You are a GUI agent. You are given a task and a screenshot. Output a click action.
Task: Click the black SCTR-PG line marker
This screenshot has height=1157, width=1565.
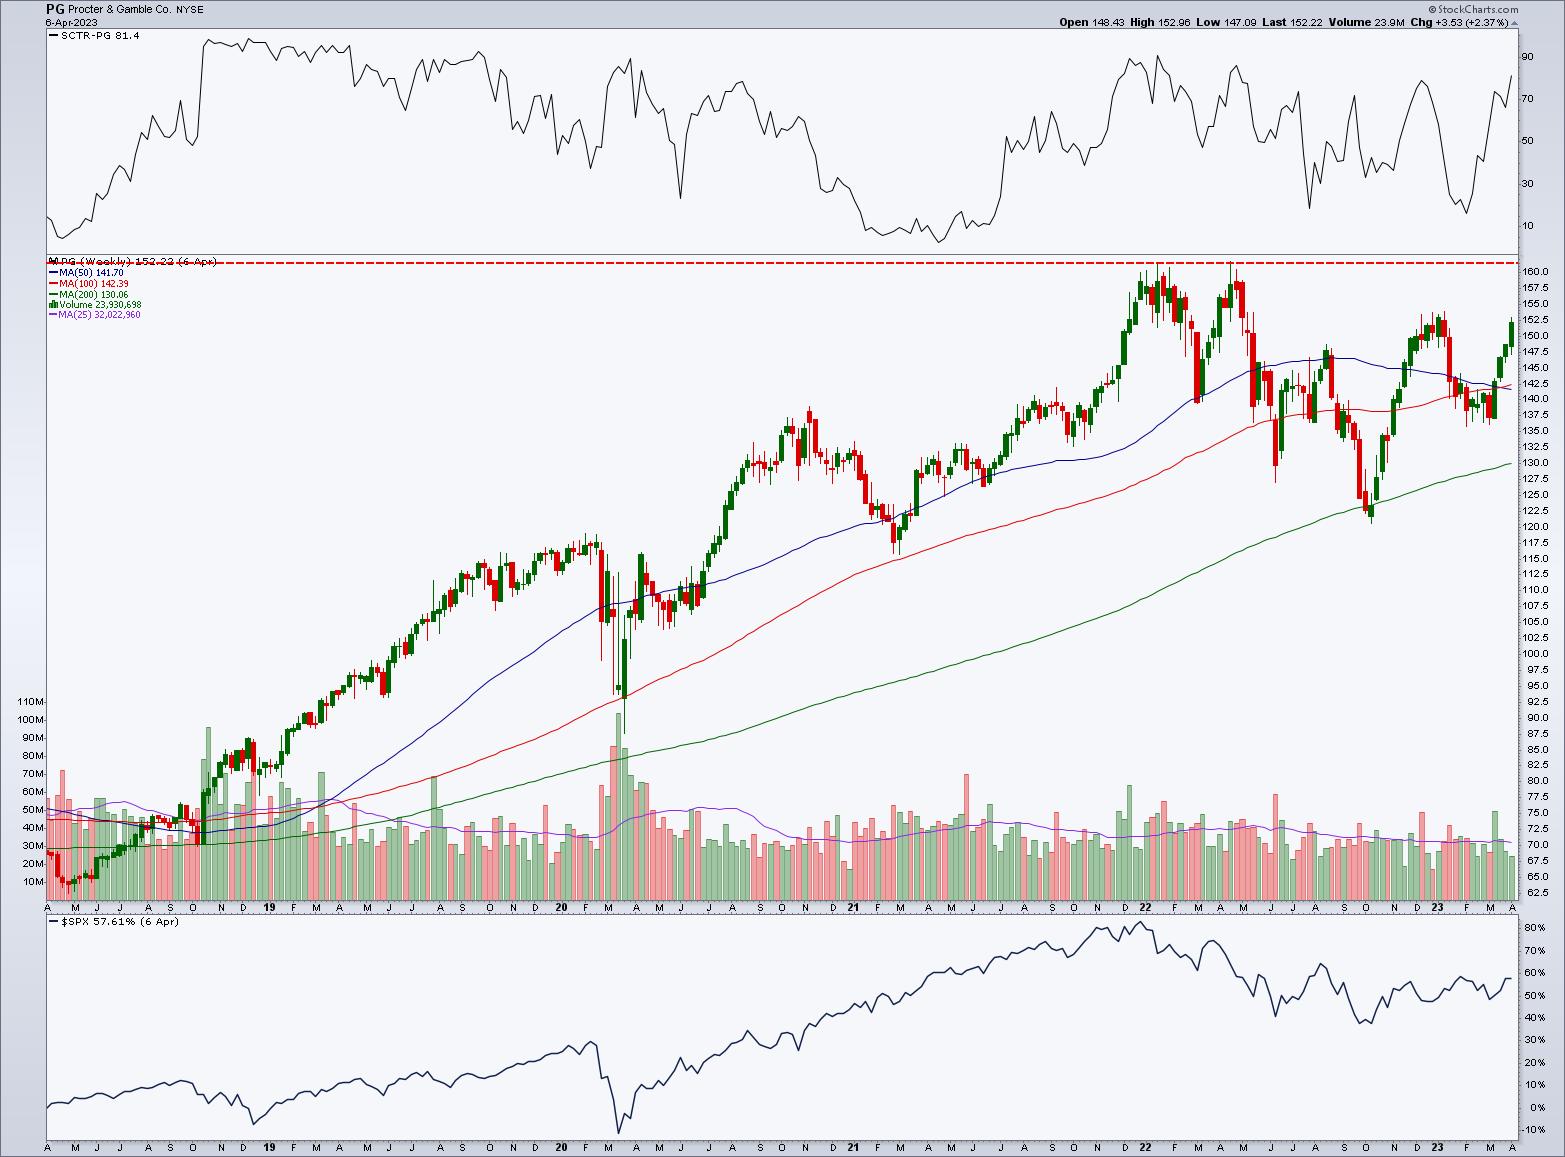pyautogui.click(x=52, y=35)
